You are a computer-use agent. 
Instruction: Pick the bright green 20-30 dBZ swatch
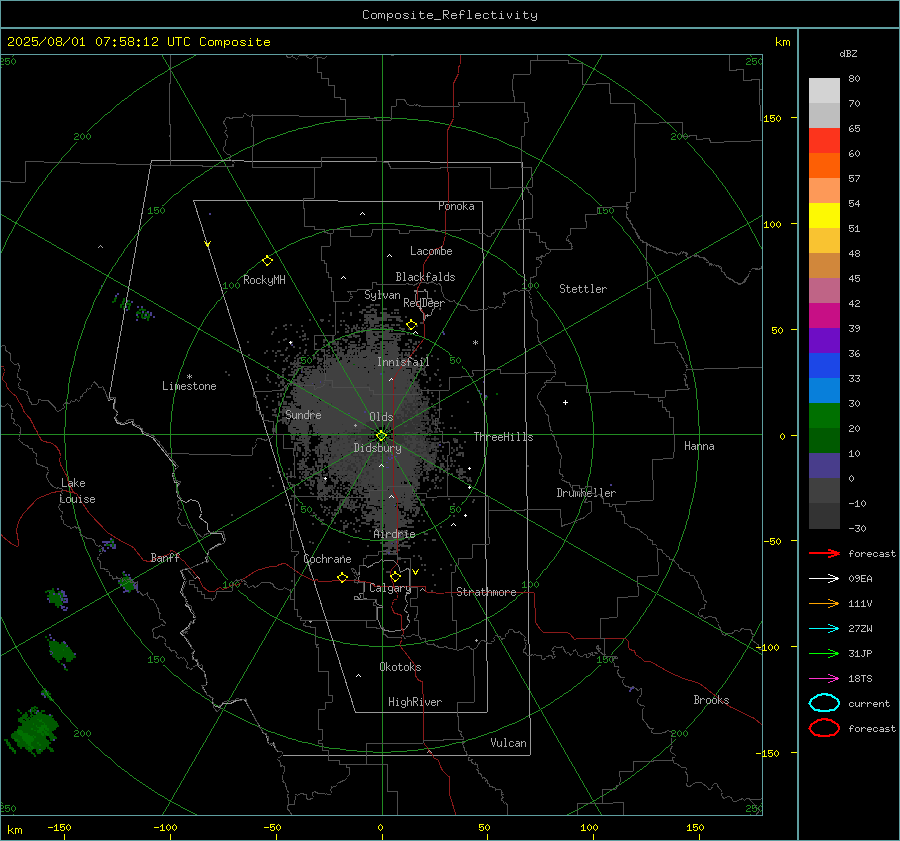[824, 416]
